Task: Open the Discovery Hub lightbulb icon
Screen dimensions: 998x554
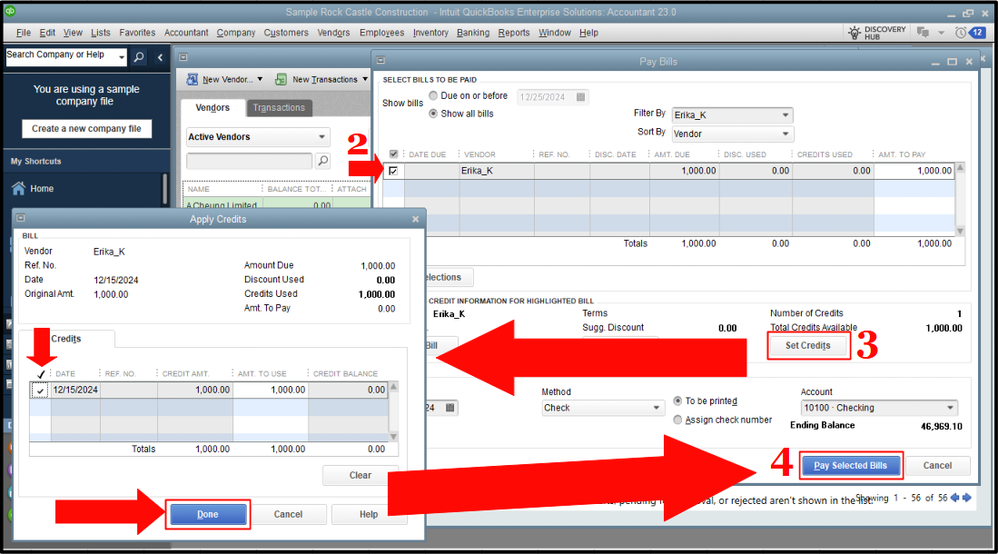Action: (x=855, y=32)
